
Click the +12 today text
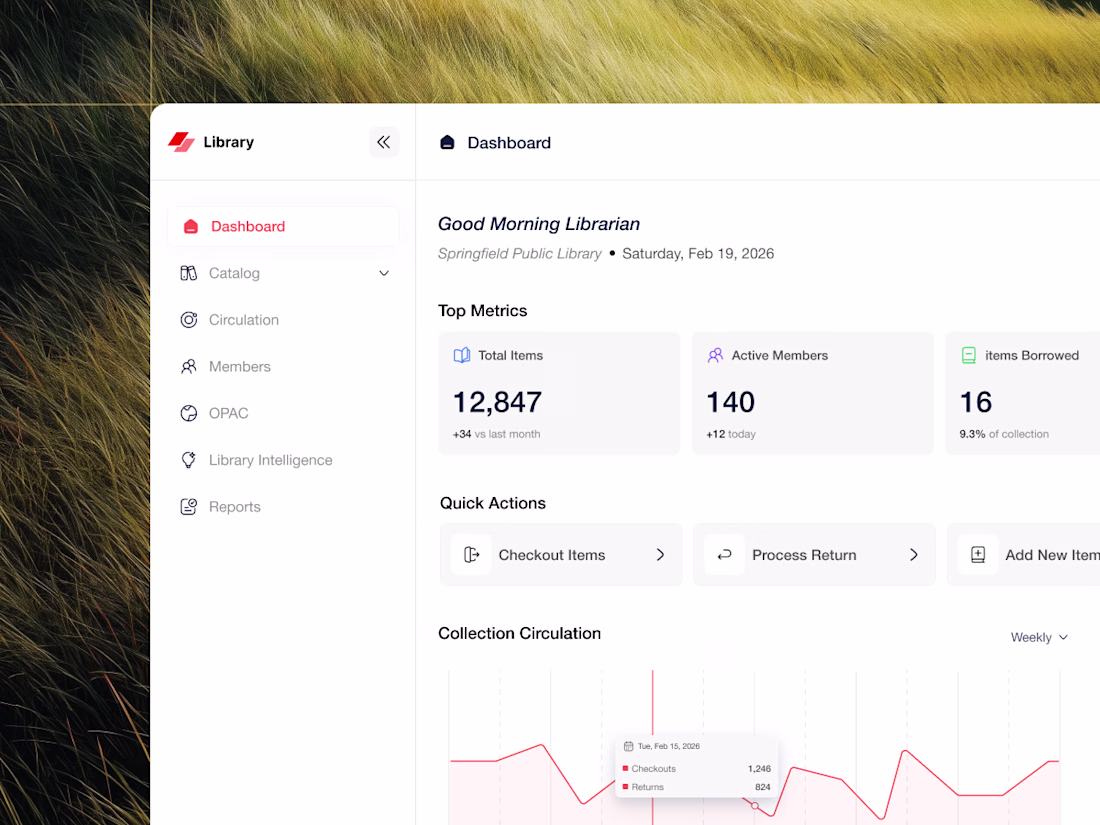coord(731,434)
